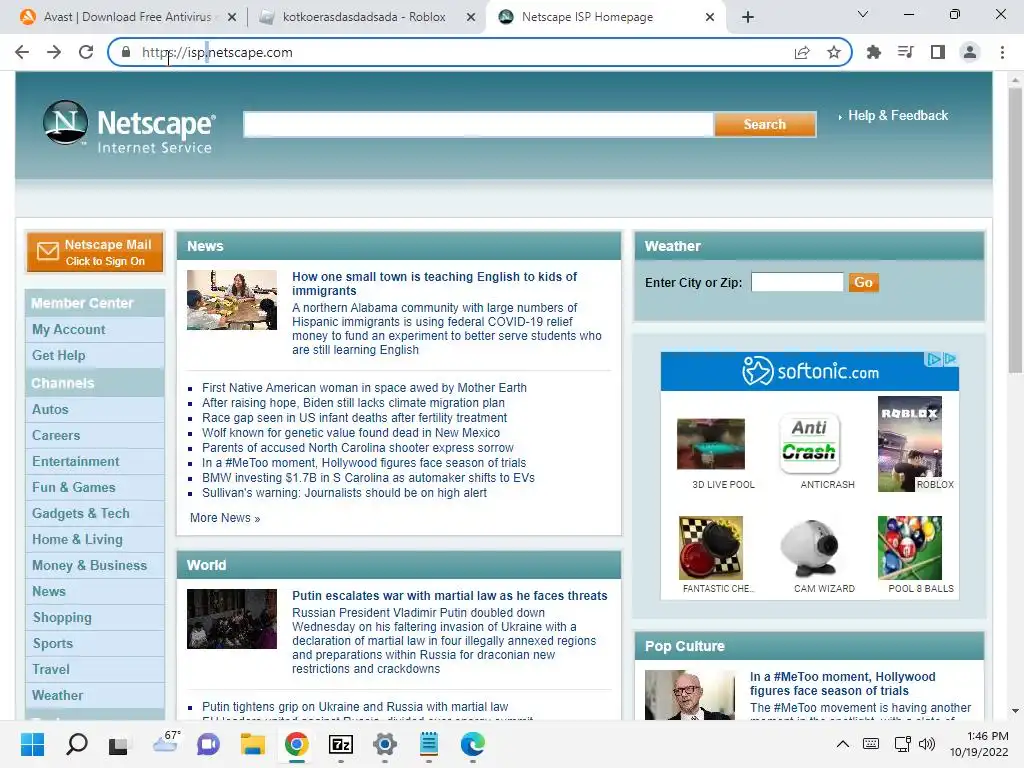Open Pool 8 Balls ad thumbnail
Viewport: 1024px width, 768px height.
pyautogui.click(x=910, y=548)
